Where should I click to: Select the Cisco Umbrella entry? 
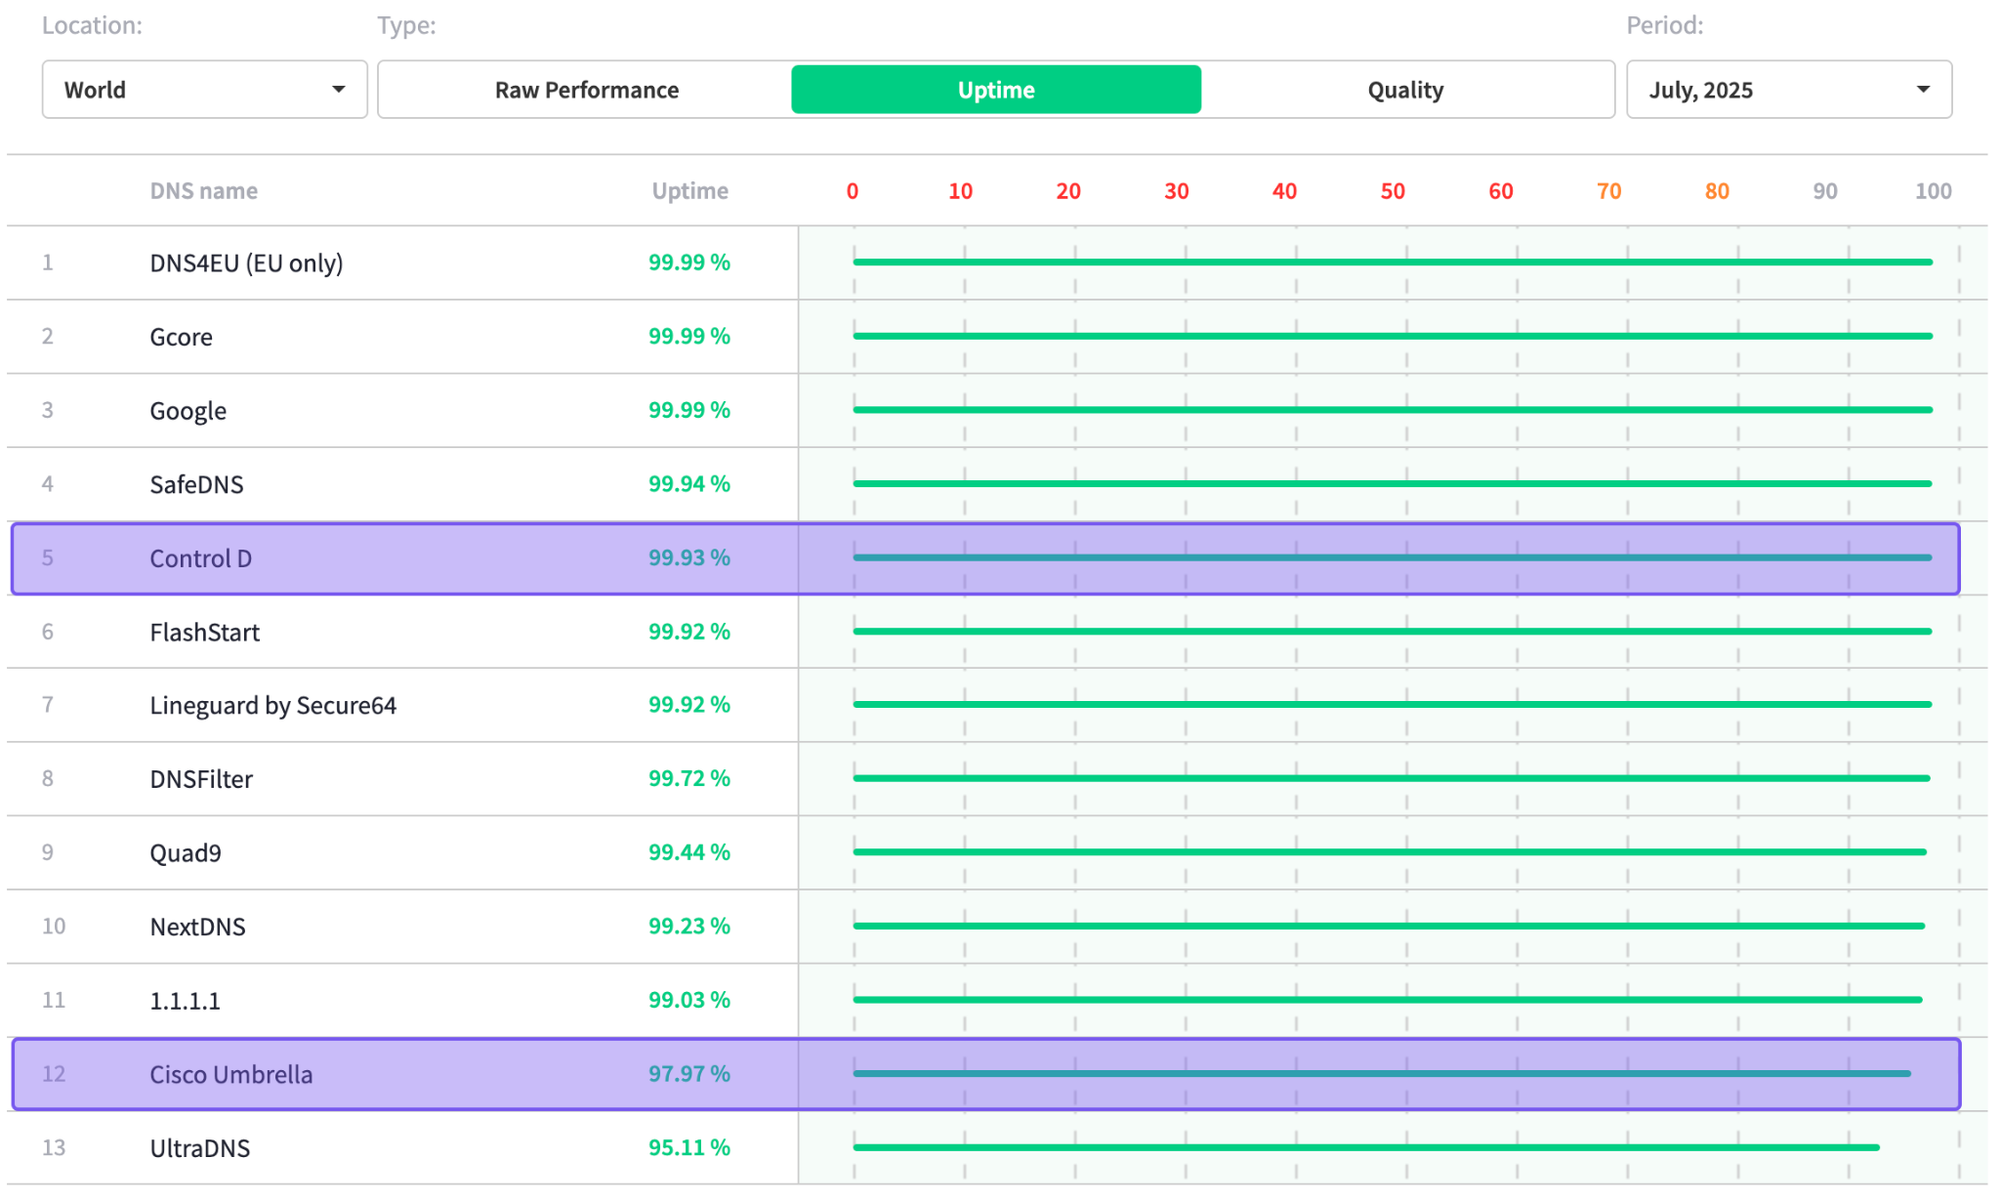click(986, 1074)
